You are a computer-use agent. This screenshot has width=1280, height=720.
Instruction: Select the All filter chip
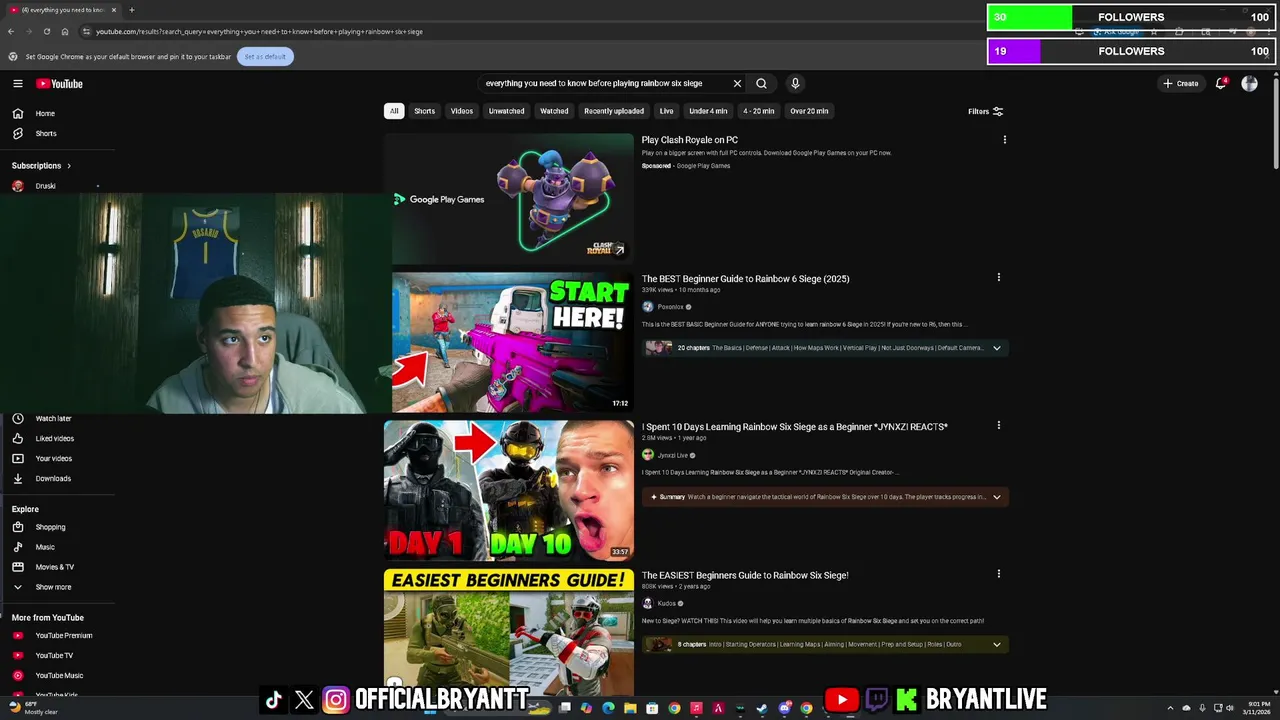(394, 111)
